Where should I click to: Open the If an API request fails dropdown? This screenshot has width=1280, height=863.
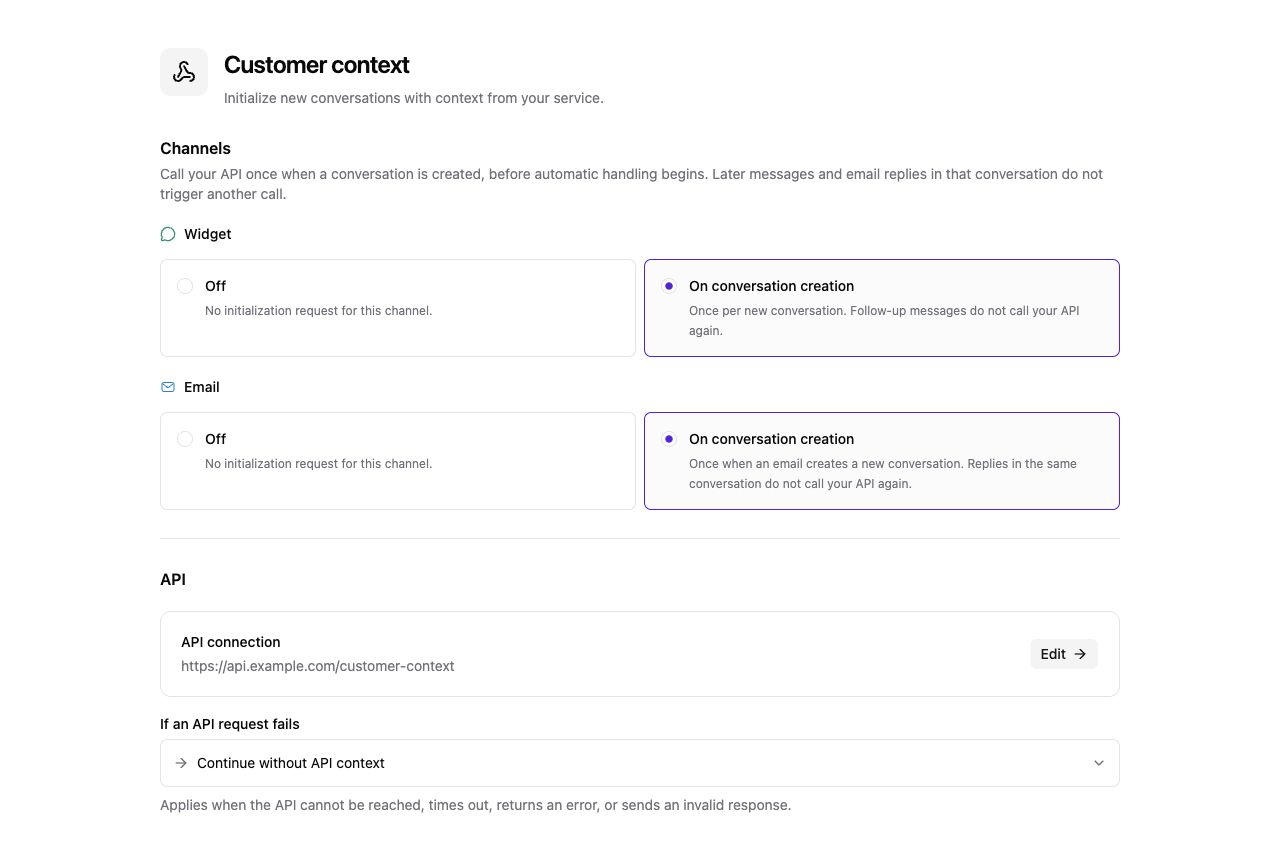640,763
